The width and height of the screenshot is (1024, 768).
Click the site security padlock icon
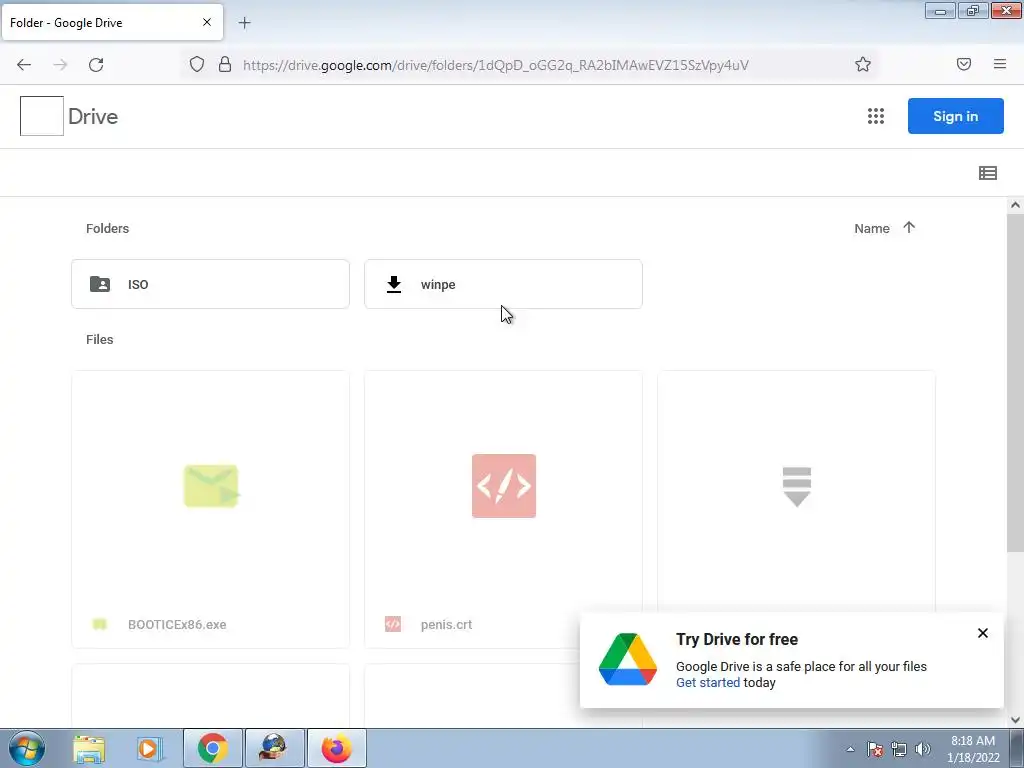[x=225, y=64]
